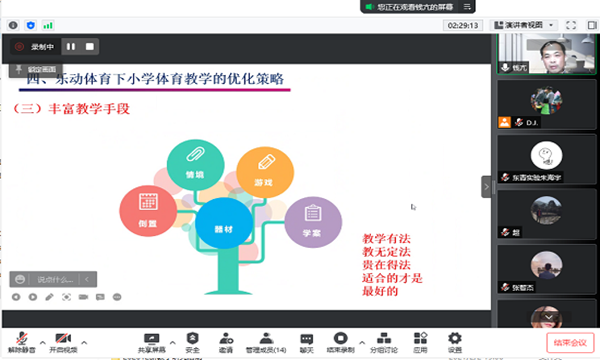Open the manage participants panel

click(266, 343)
